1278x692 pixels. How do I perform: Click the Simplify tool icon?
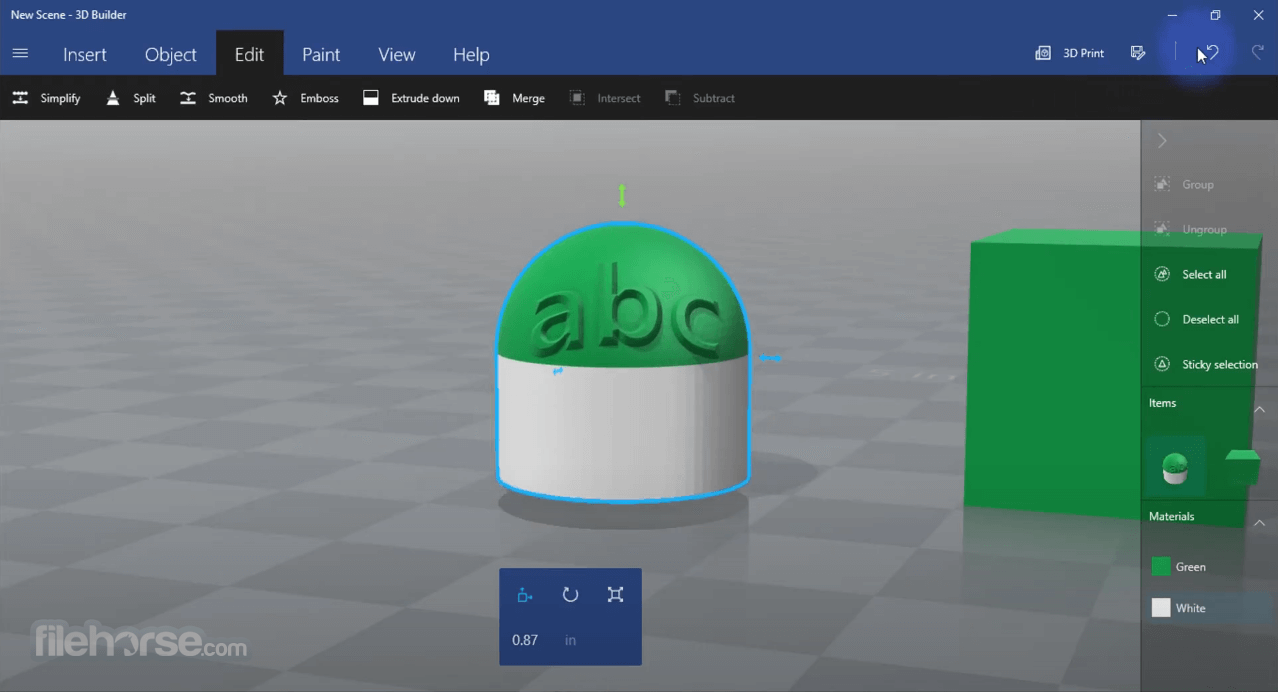click(20, 98)
